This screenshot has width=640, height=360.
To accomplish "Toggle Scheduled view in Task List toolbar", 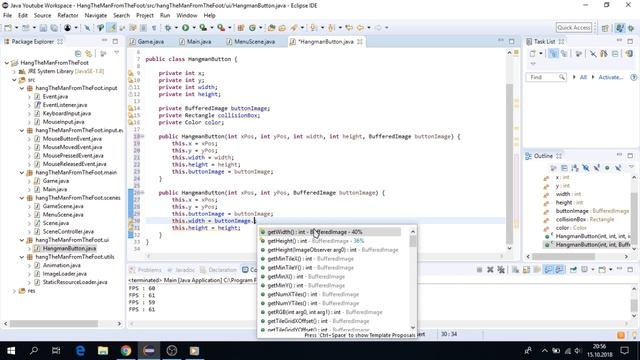I will coord(564,53).
